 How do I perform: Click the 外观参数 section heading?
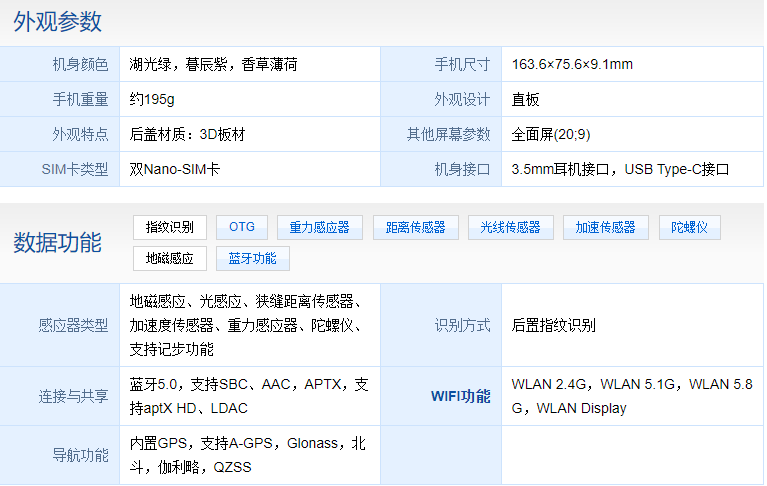pos(58,22)
